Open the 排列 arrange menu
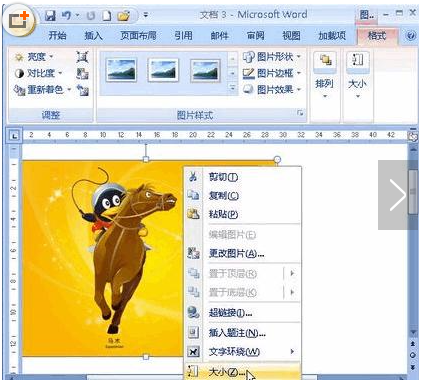Screen dimensions: 429x380 click(325, 75)
